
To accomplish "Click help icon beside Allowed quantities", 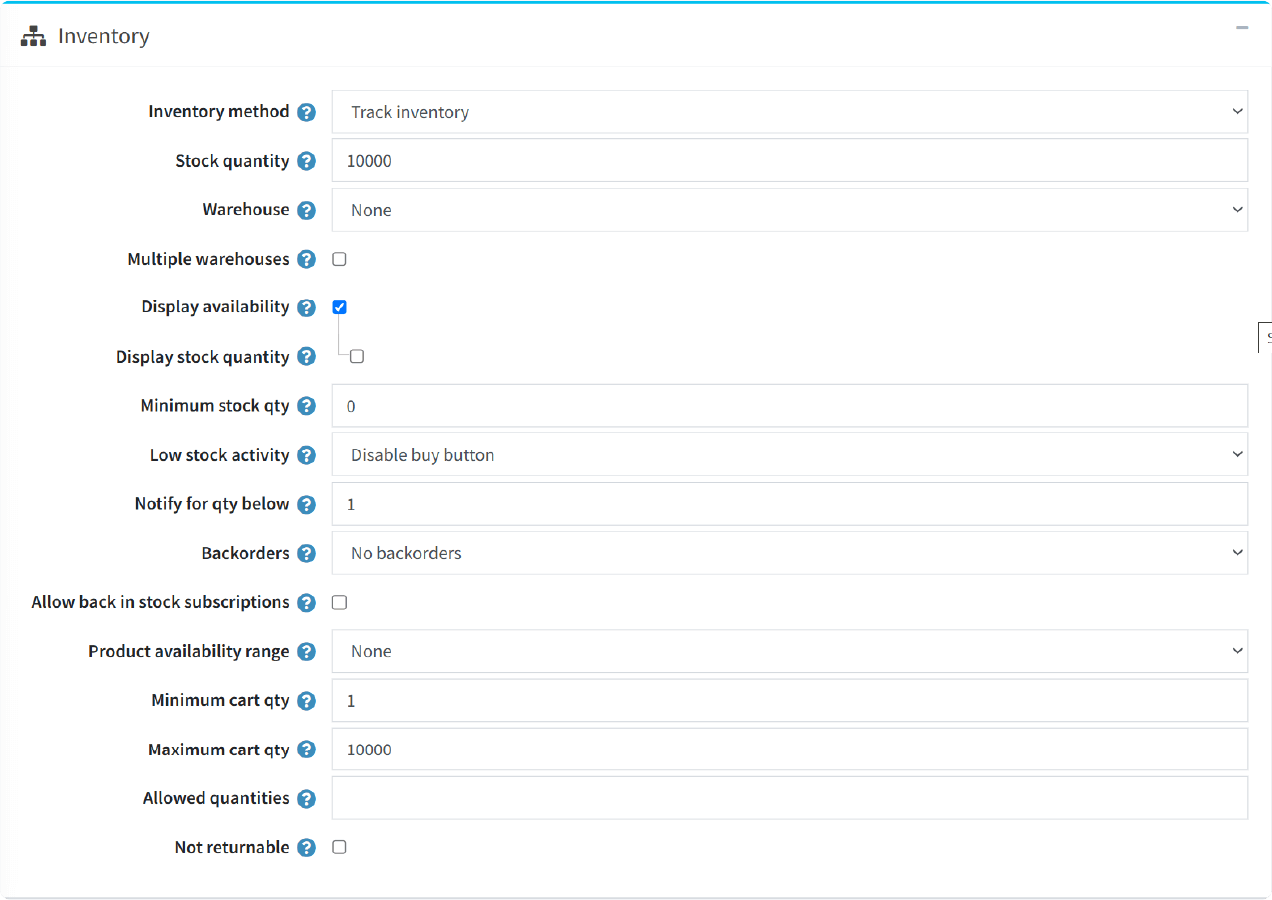I will coord(307,799).
